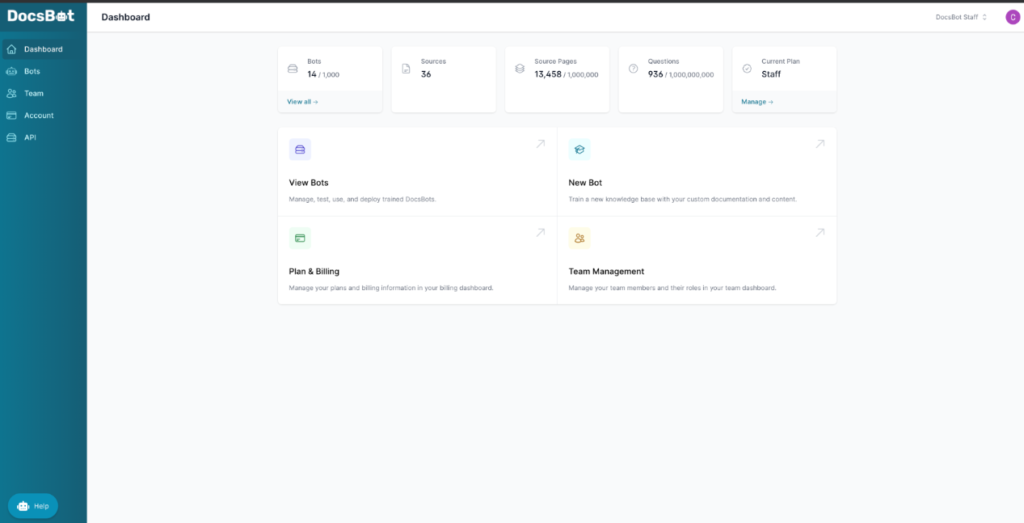Click the 'Manage your plans and billing' description

(x=391, y=288)
